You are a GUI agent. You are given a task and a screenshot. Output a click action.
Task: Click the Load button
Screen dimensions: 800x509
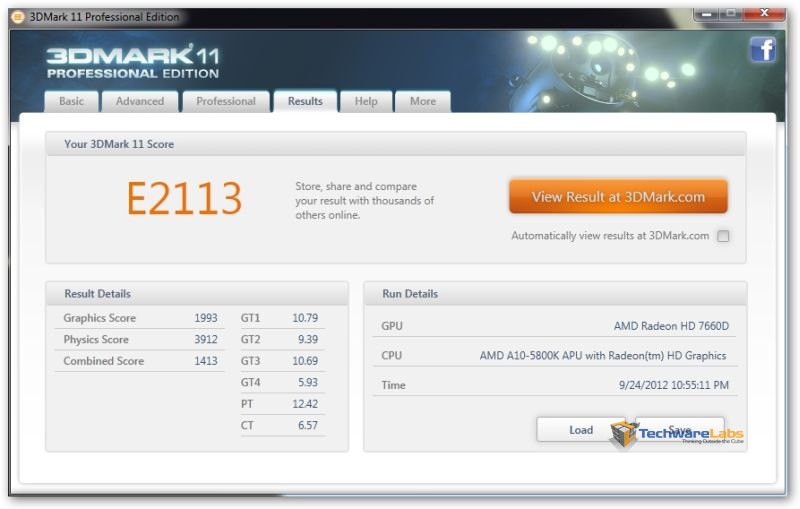point(581,430)
